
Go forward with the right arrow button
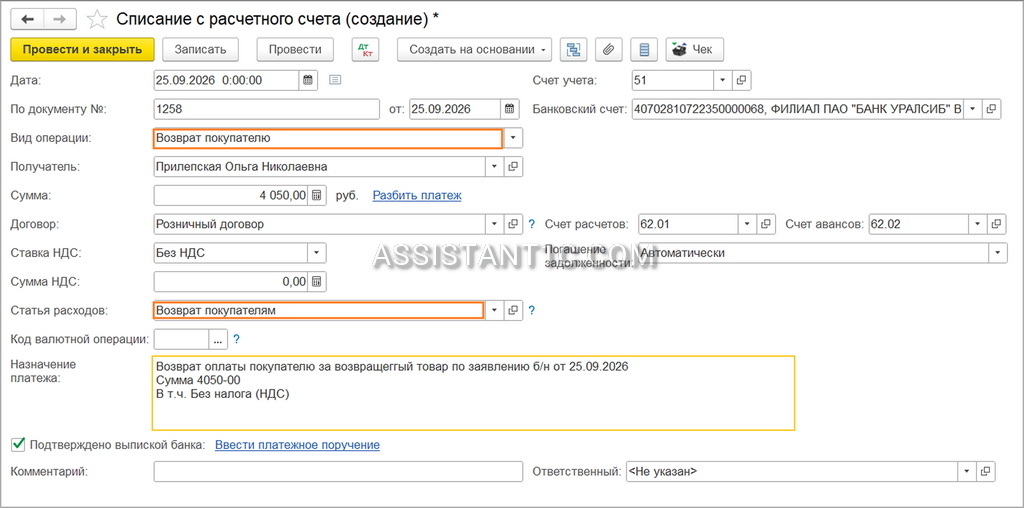click(60, 19)
